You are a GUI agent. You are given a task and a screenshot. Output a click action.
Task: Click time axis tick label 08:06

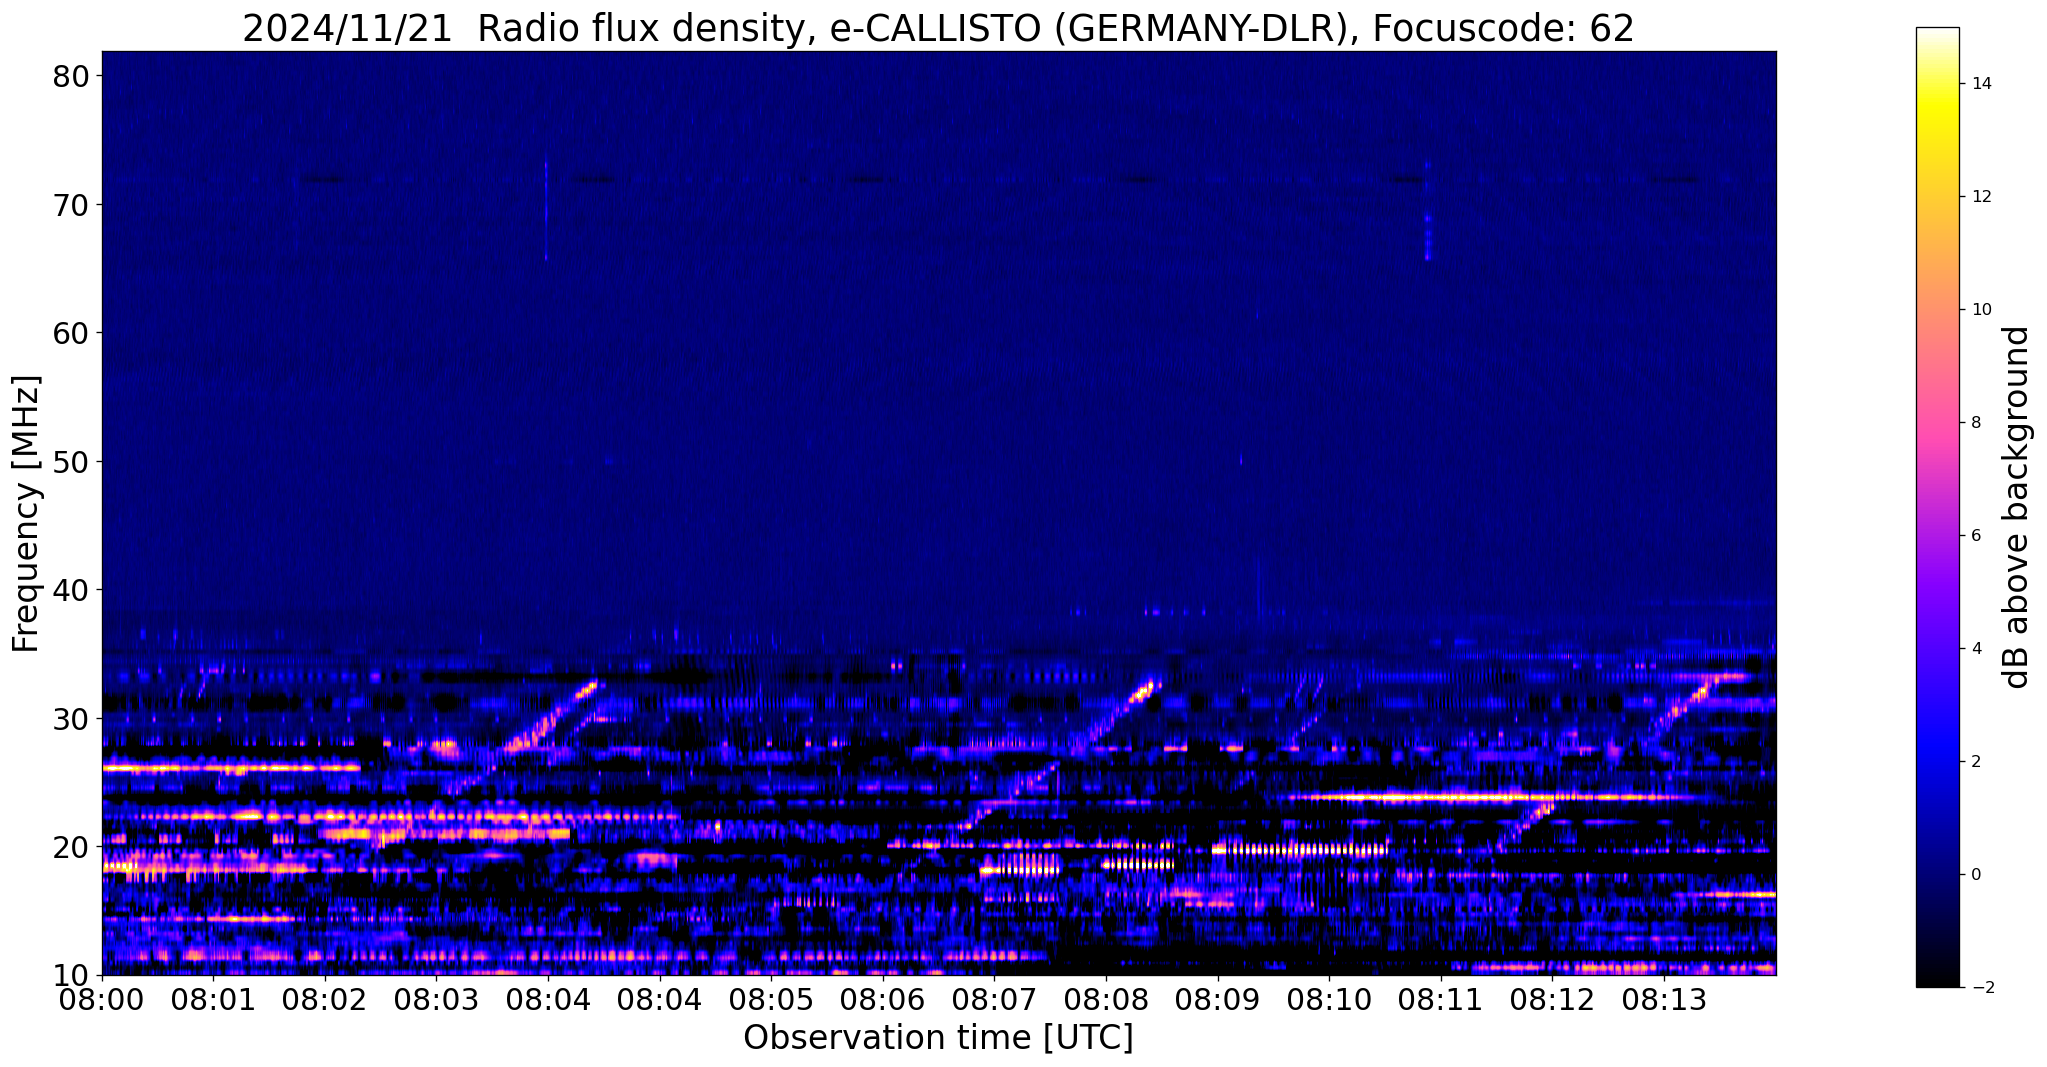click(883, 1001)
